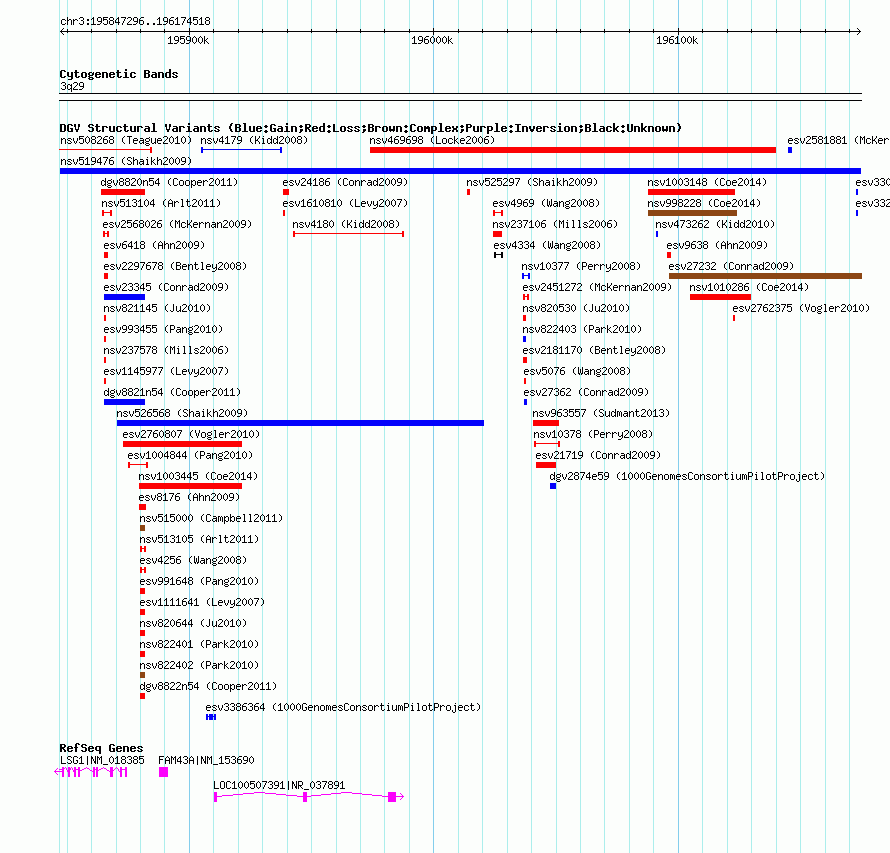Image resolution: width=890 pixels, height=853 pixels.
Task: Open the LOC100507391|NR_037891 label
Action: tap(279, 785)
